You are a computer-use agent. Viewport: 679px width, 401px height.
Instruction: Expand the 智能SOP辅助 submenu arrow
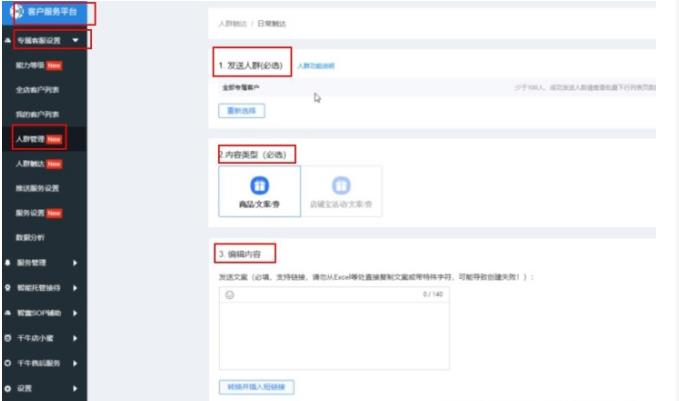click(76, 311)
